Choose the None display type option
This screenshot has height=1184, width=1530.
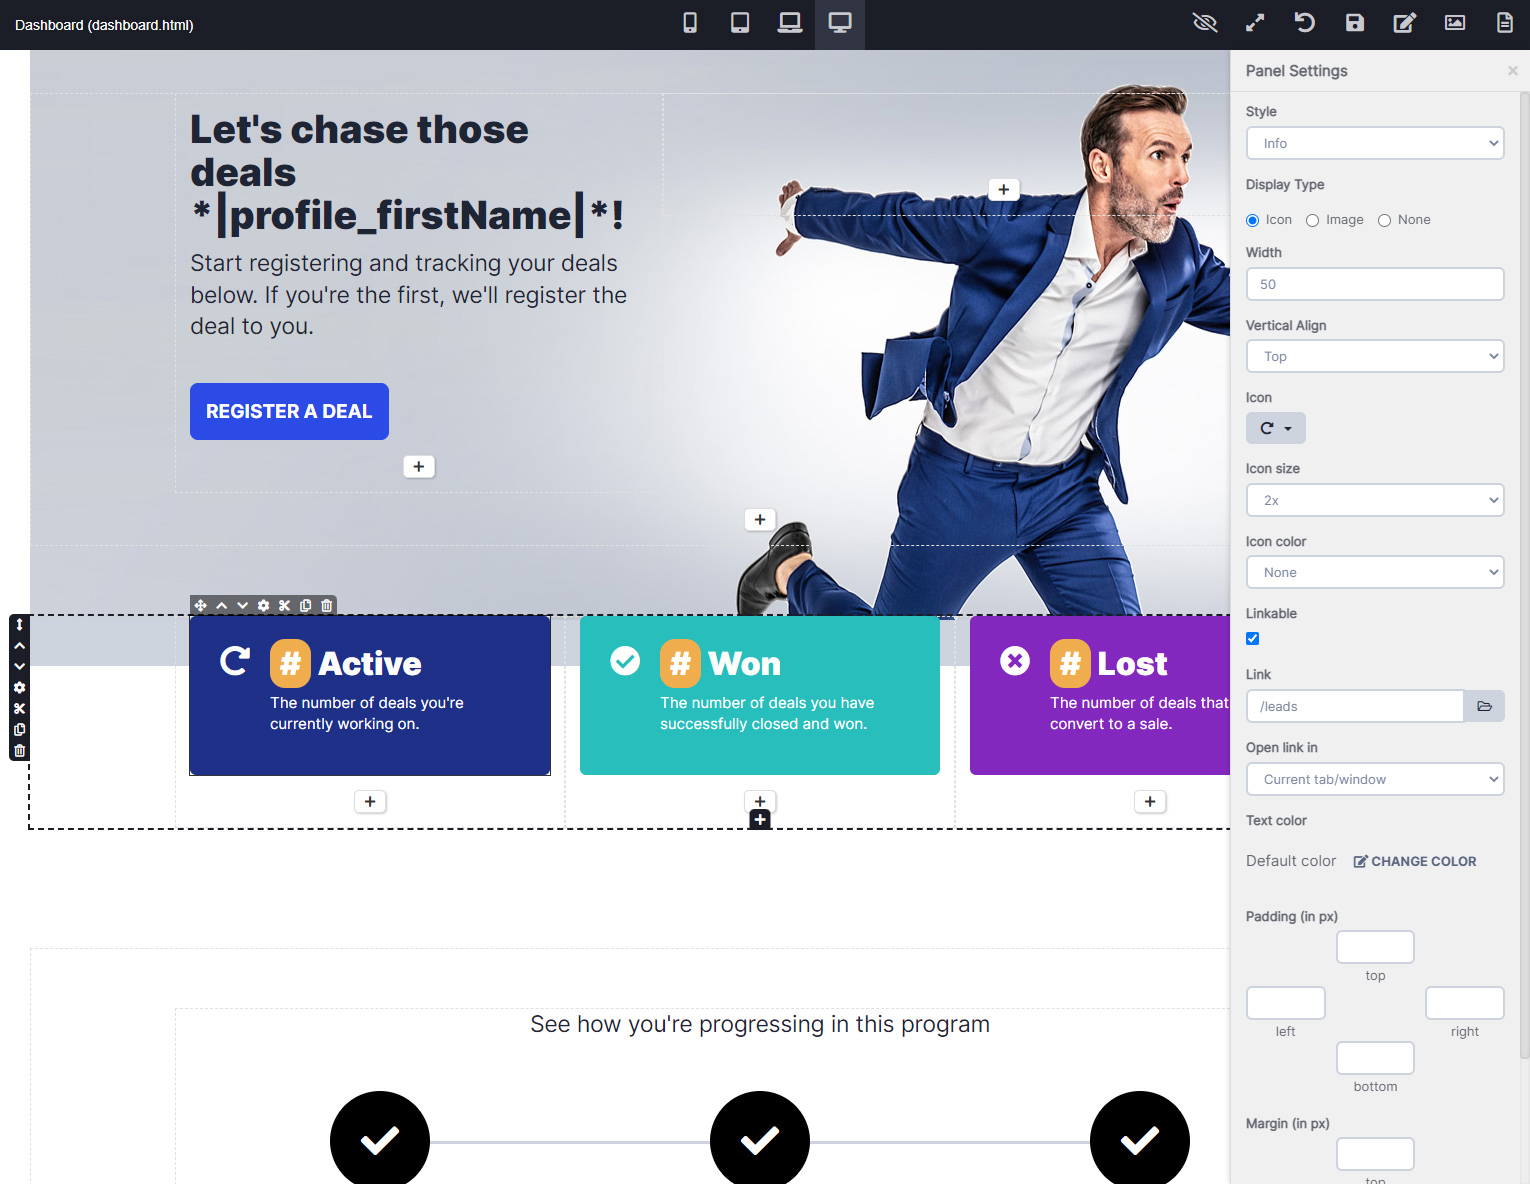[x=1384, y=220]
